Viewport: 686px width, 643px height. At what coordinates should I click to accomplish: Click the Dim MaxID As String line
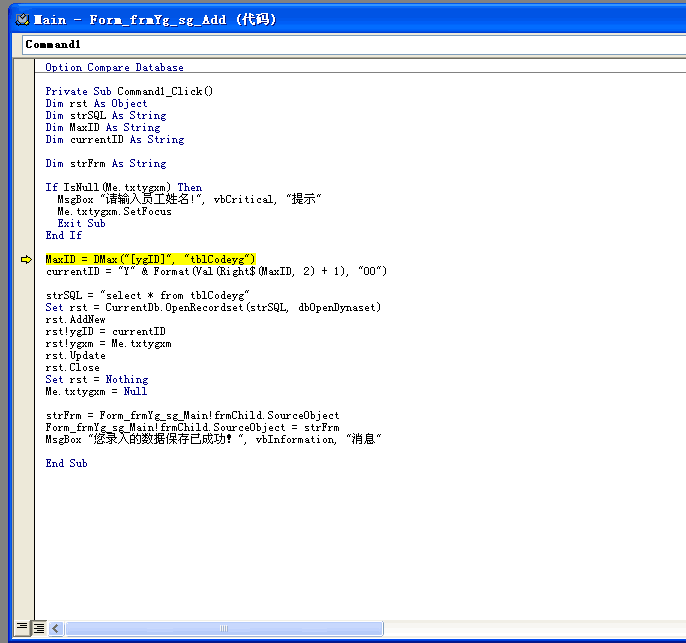pyautogui.click(x=103, y=128)
